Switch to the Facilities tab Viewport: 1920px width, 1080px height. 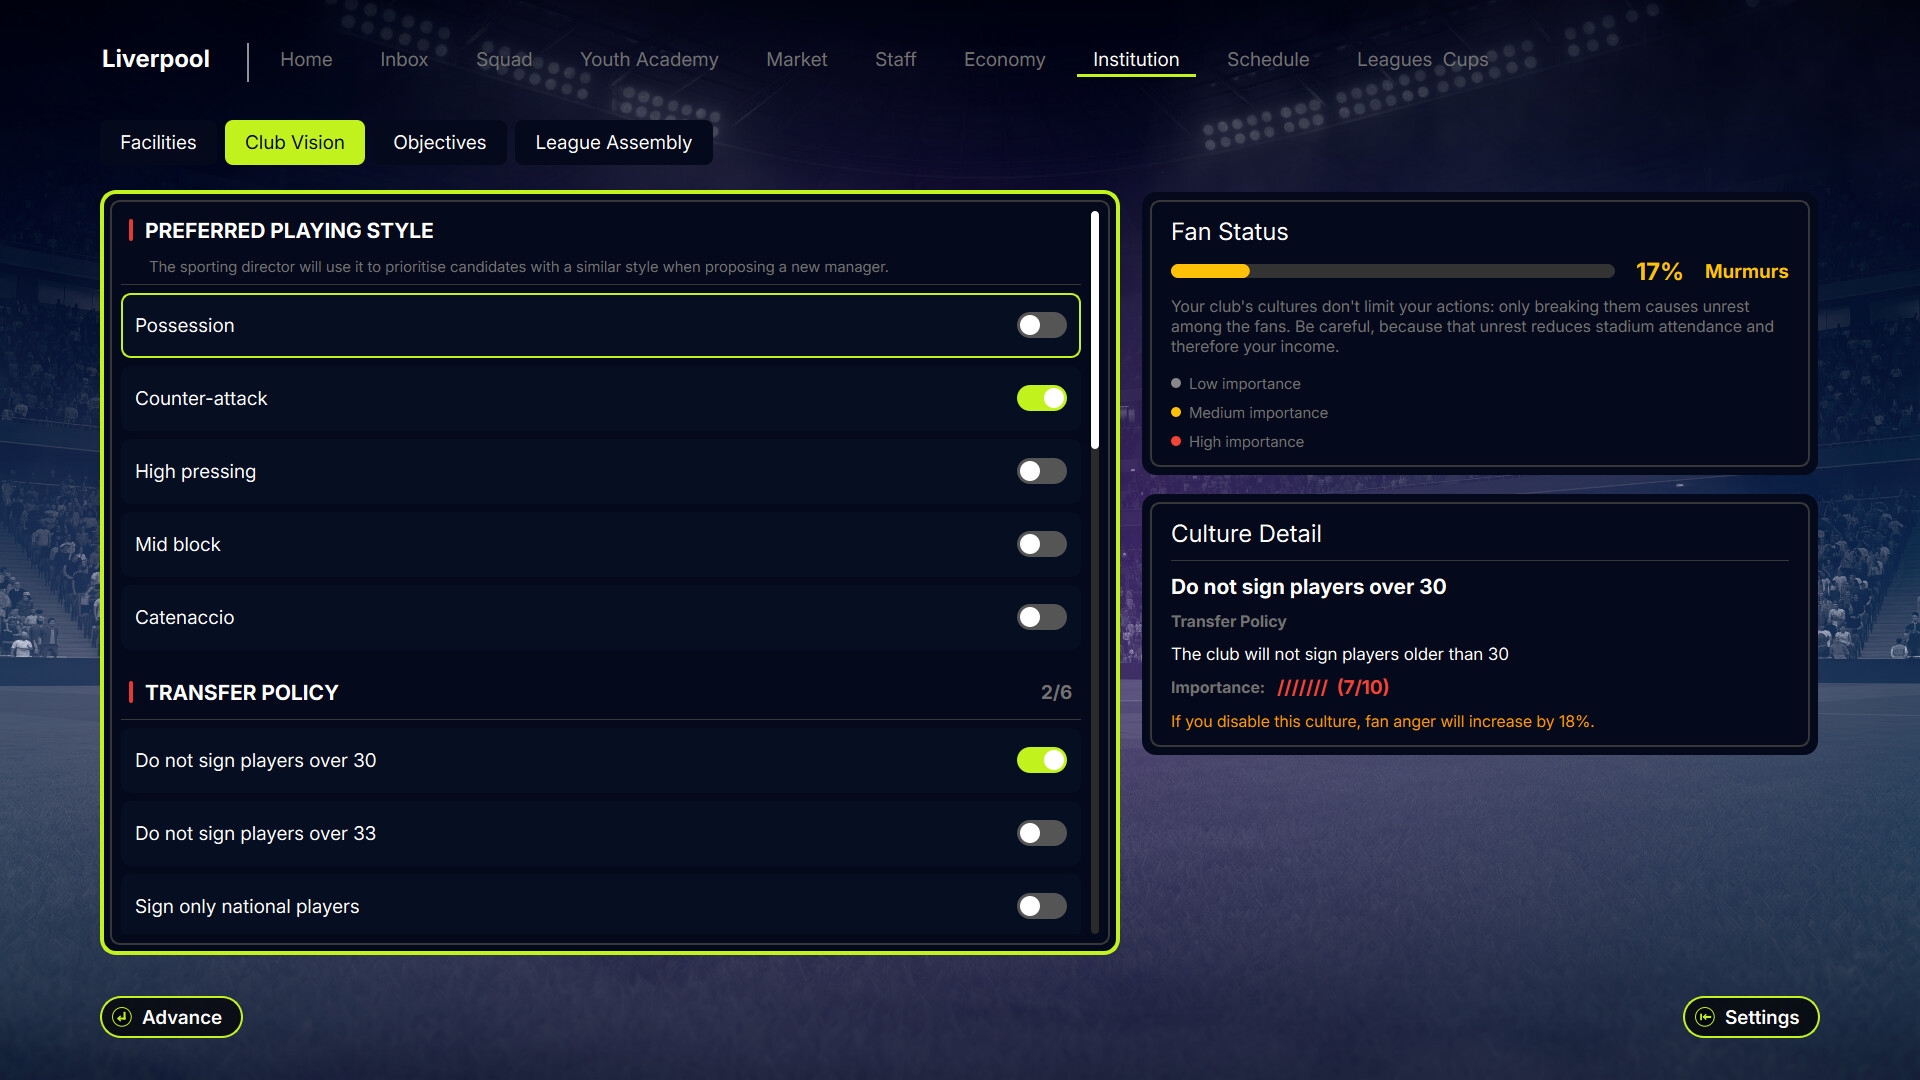coord(158,142)
